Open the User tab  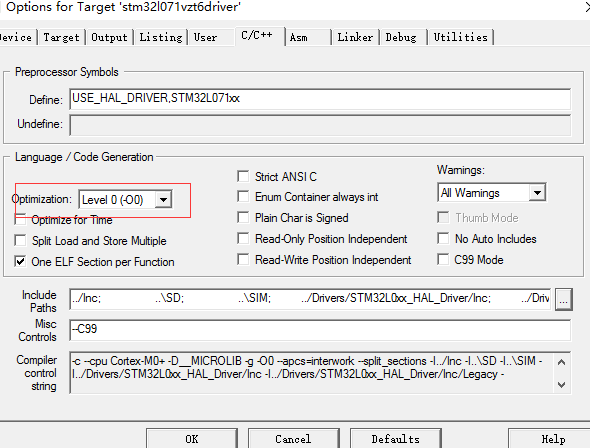211,37
